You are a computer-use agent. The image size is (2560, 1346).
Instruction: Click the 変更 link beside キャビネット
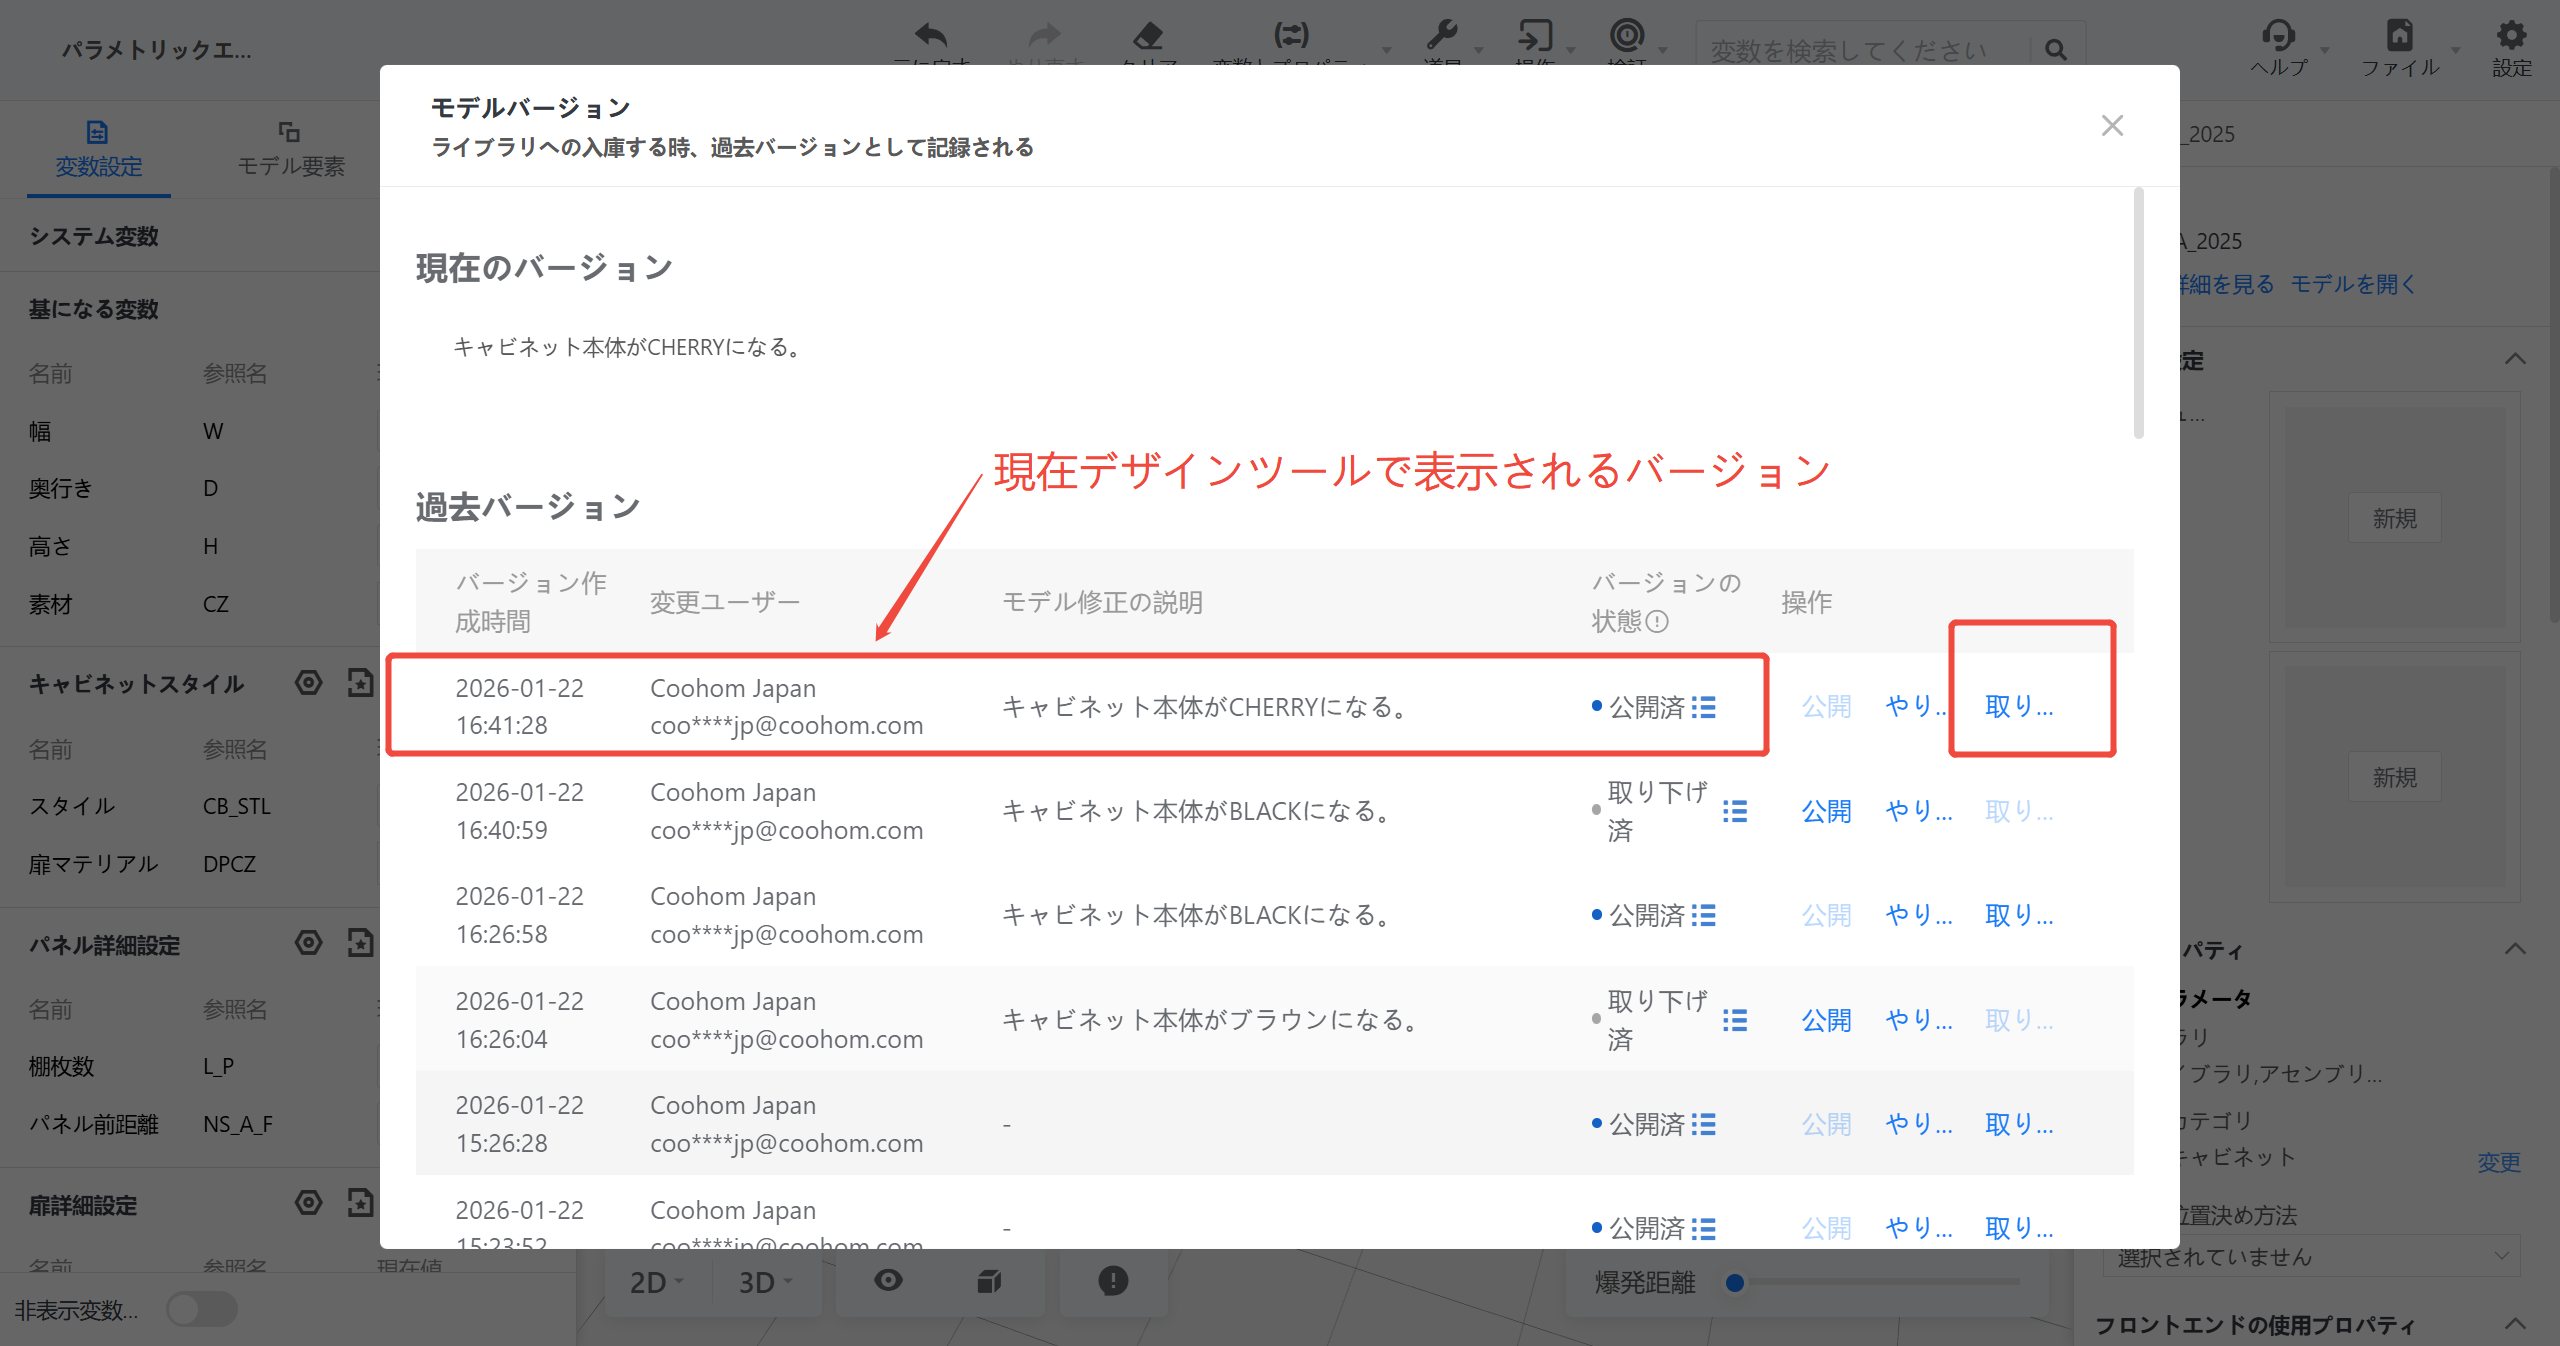pyautogui.click(x=2498, y=1162)
